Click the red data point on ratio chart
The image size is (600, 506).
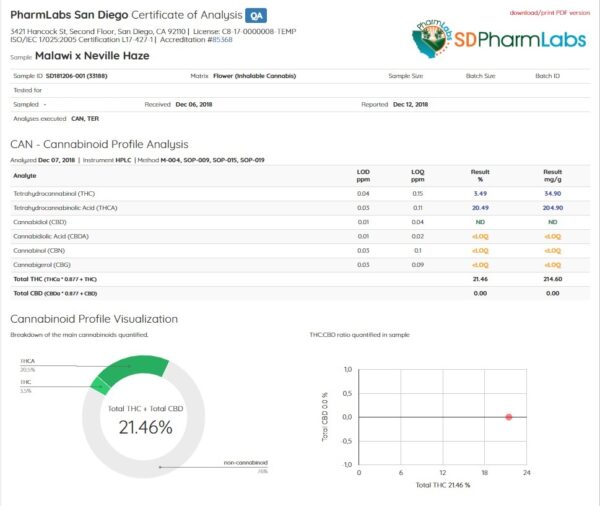click(x=509, y=417)
